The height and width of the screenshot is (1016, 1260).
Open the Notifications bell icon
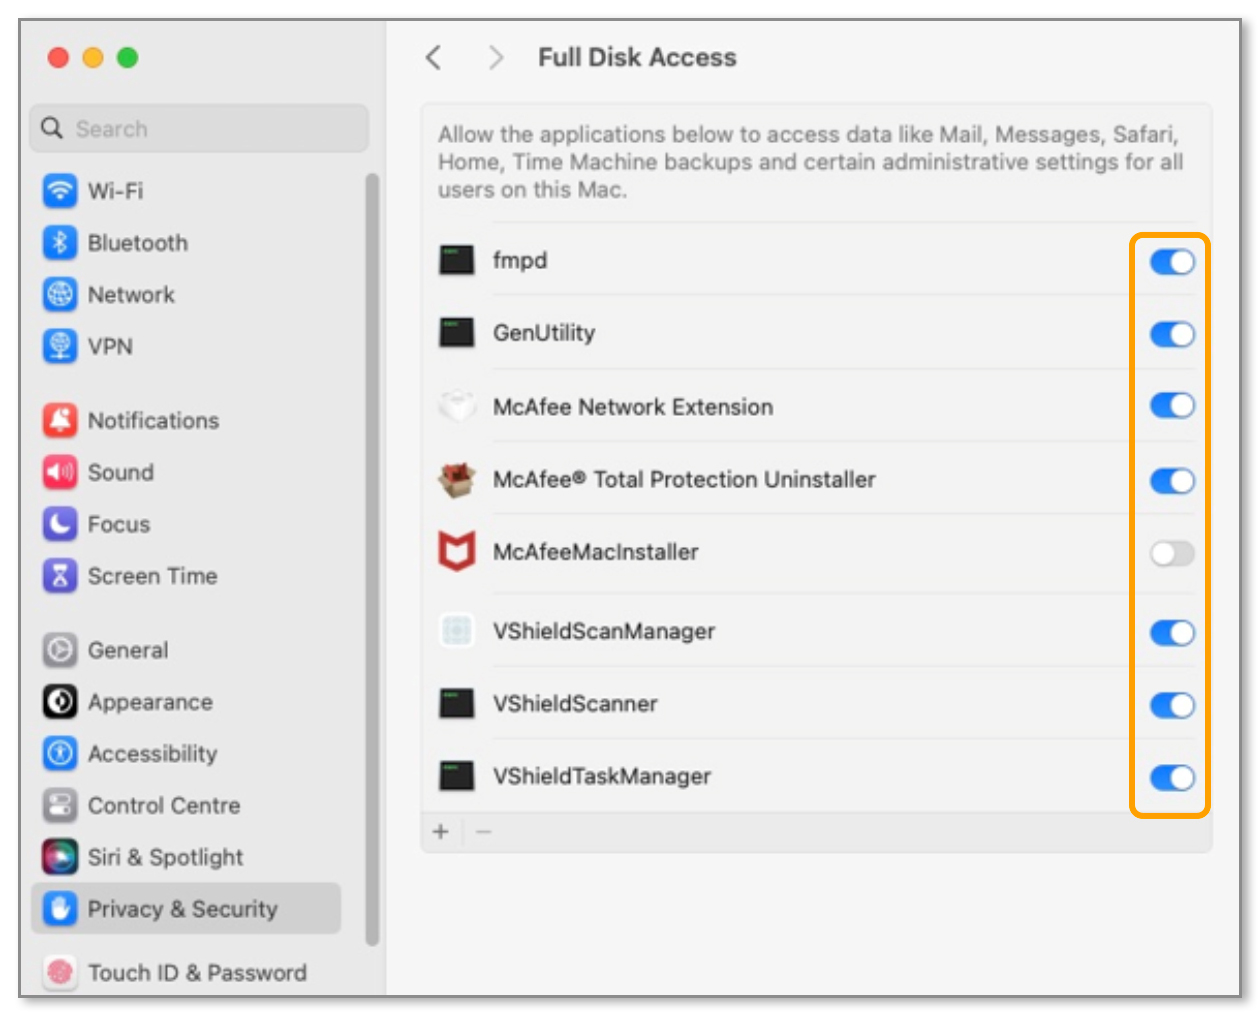point(60,420)
